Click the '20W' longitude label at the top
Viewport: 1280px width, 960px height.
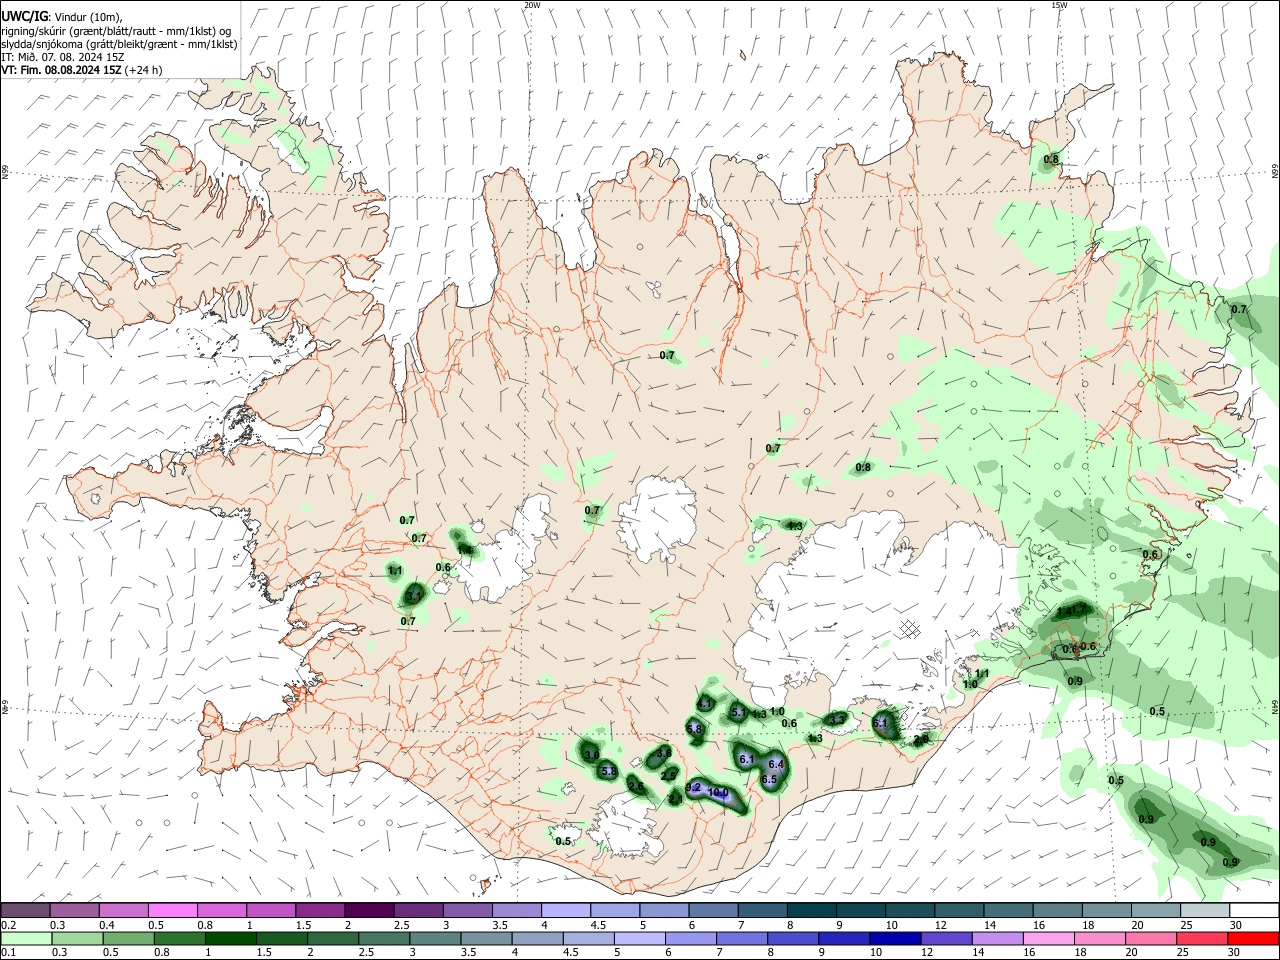[532, 5]
